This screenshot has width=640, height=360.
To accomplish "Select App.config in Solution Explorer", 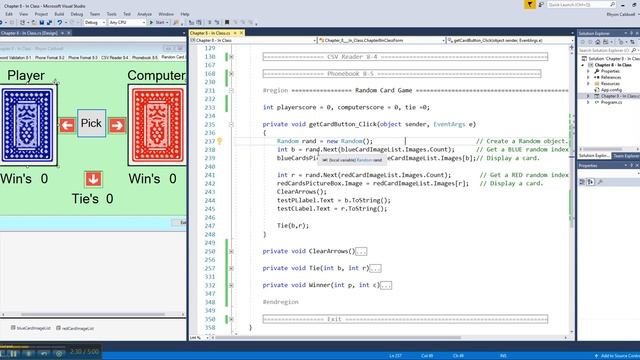I will 611,90.
